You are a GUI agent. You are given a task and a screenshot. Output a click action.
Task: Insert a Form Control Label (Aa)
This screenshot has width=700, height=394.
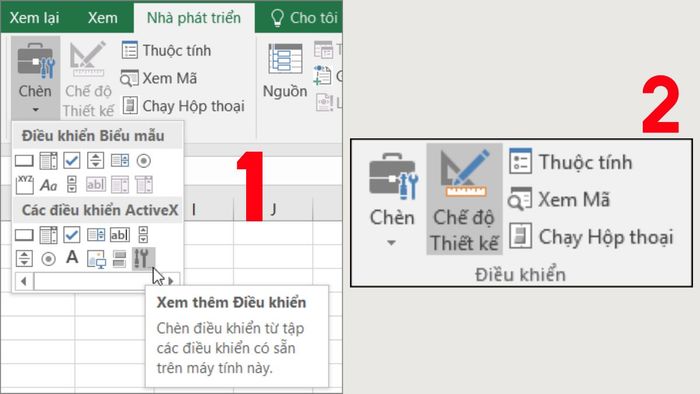point(48,184)
